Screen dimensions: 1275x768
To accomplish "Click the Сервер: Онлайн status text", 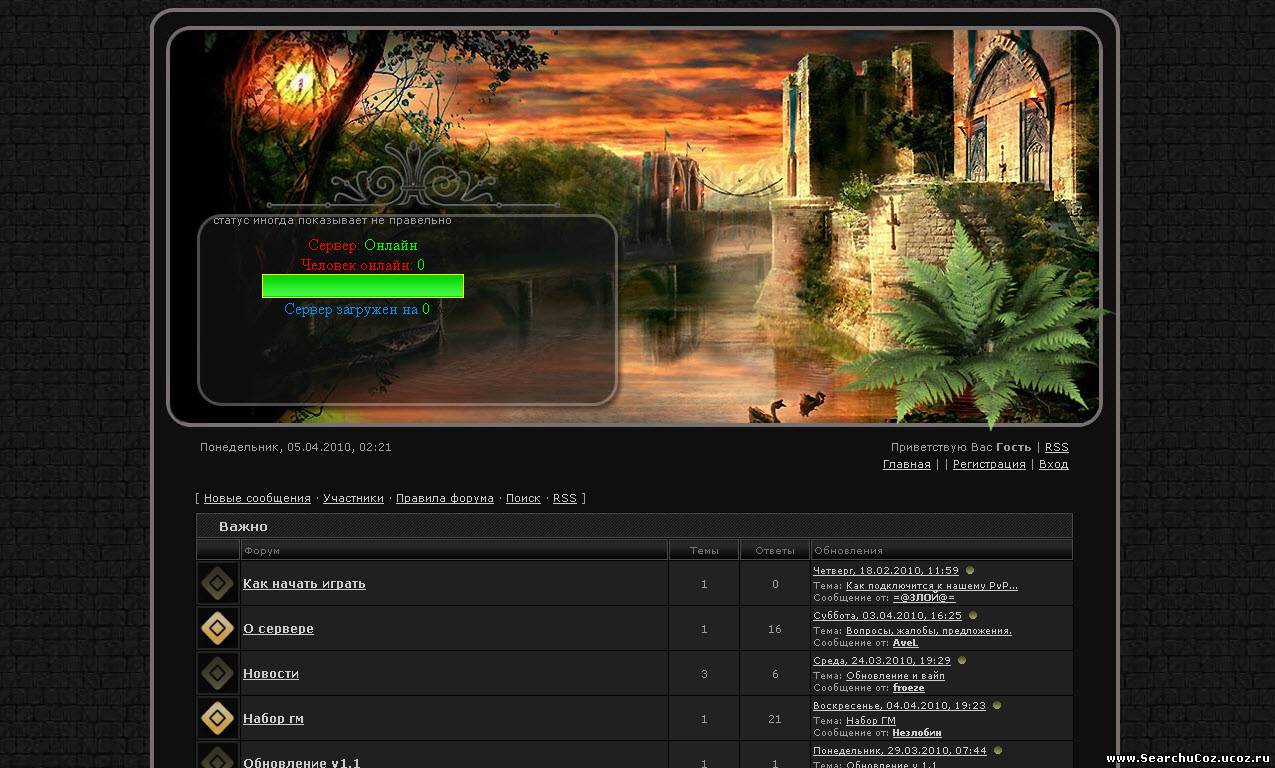I will pyautogui.click(x=363, y=245).
